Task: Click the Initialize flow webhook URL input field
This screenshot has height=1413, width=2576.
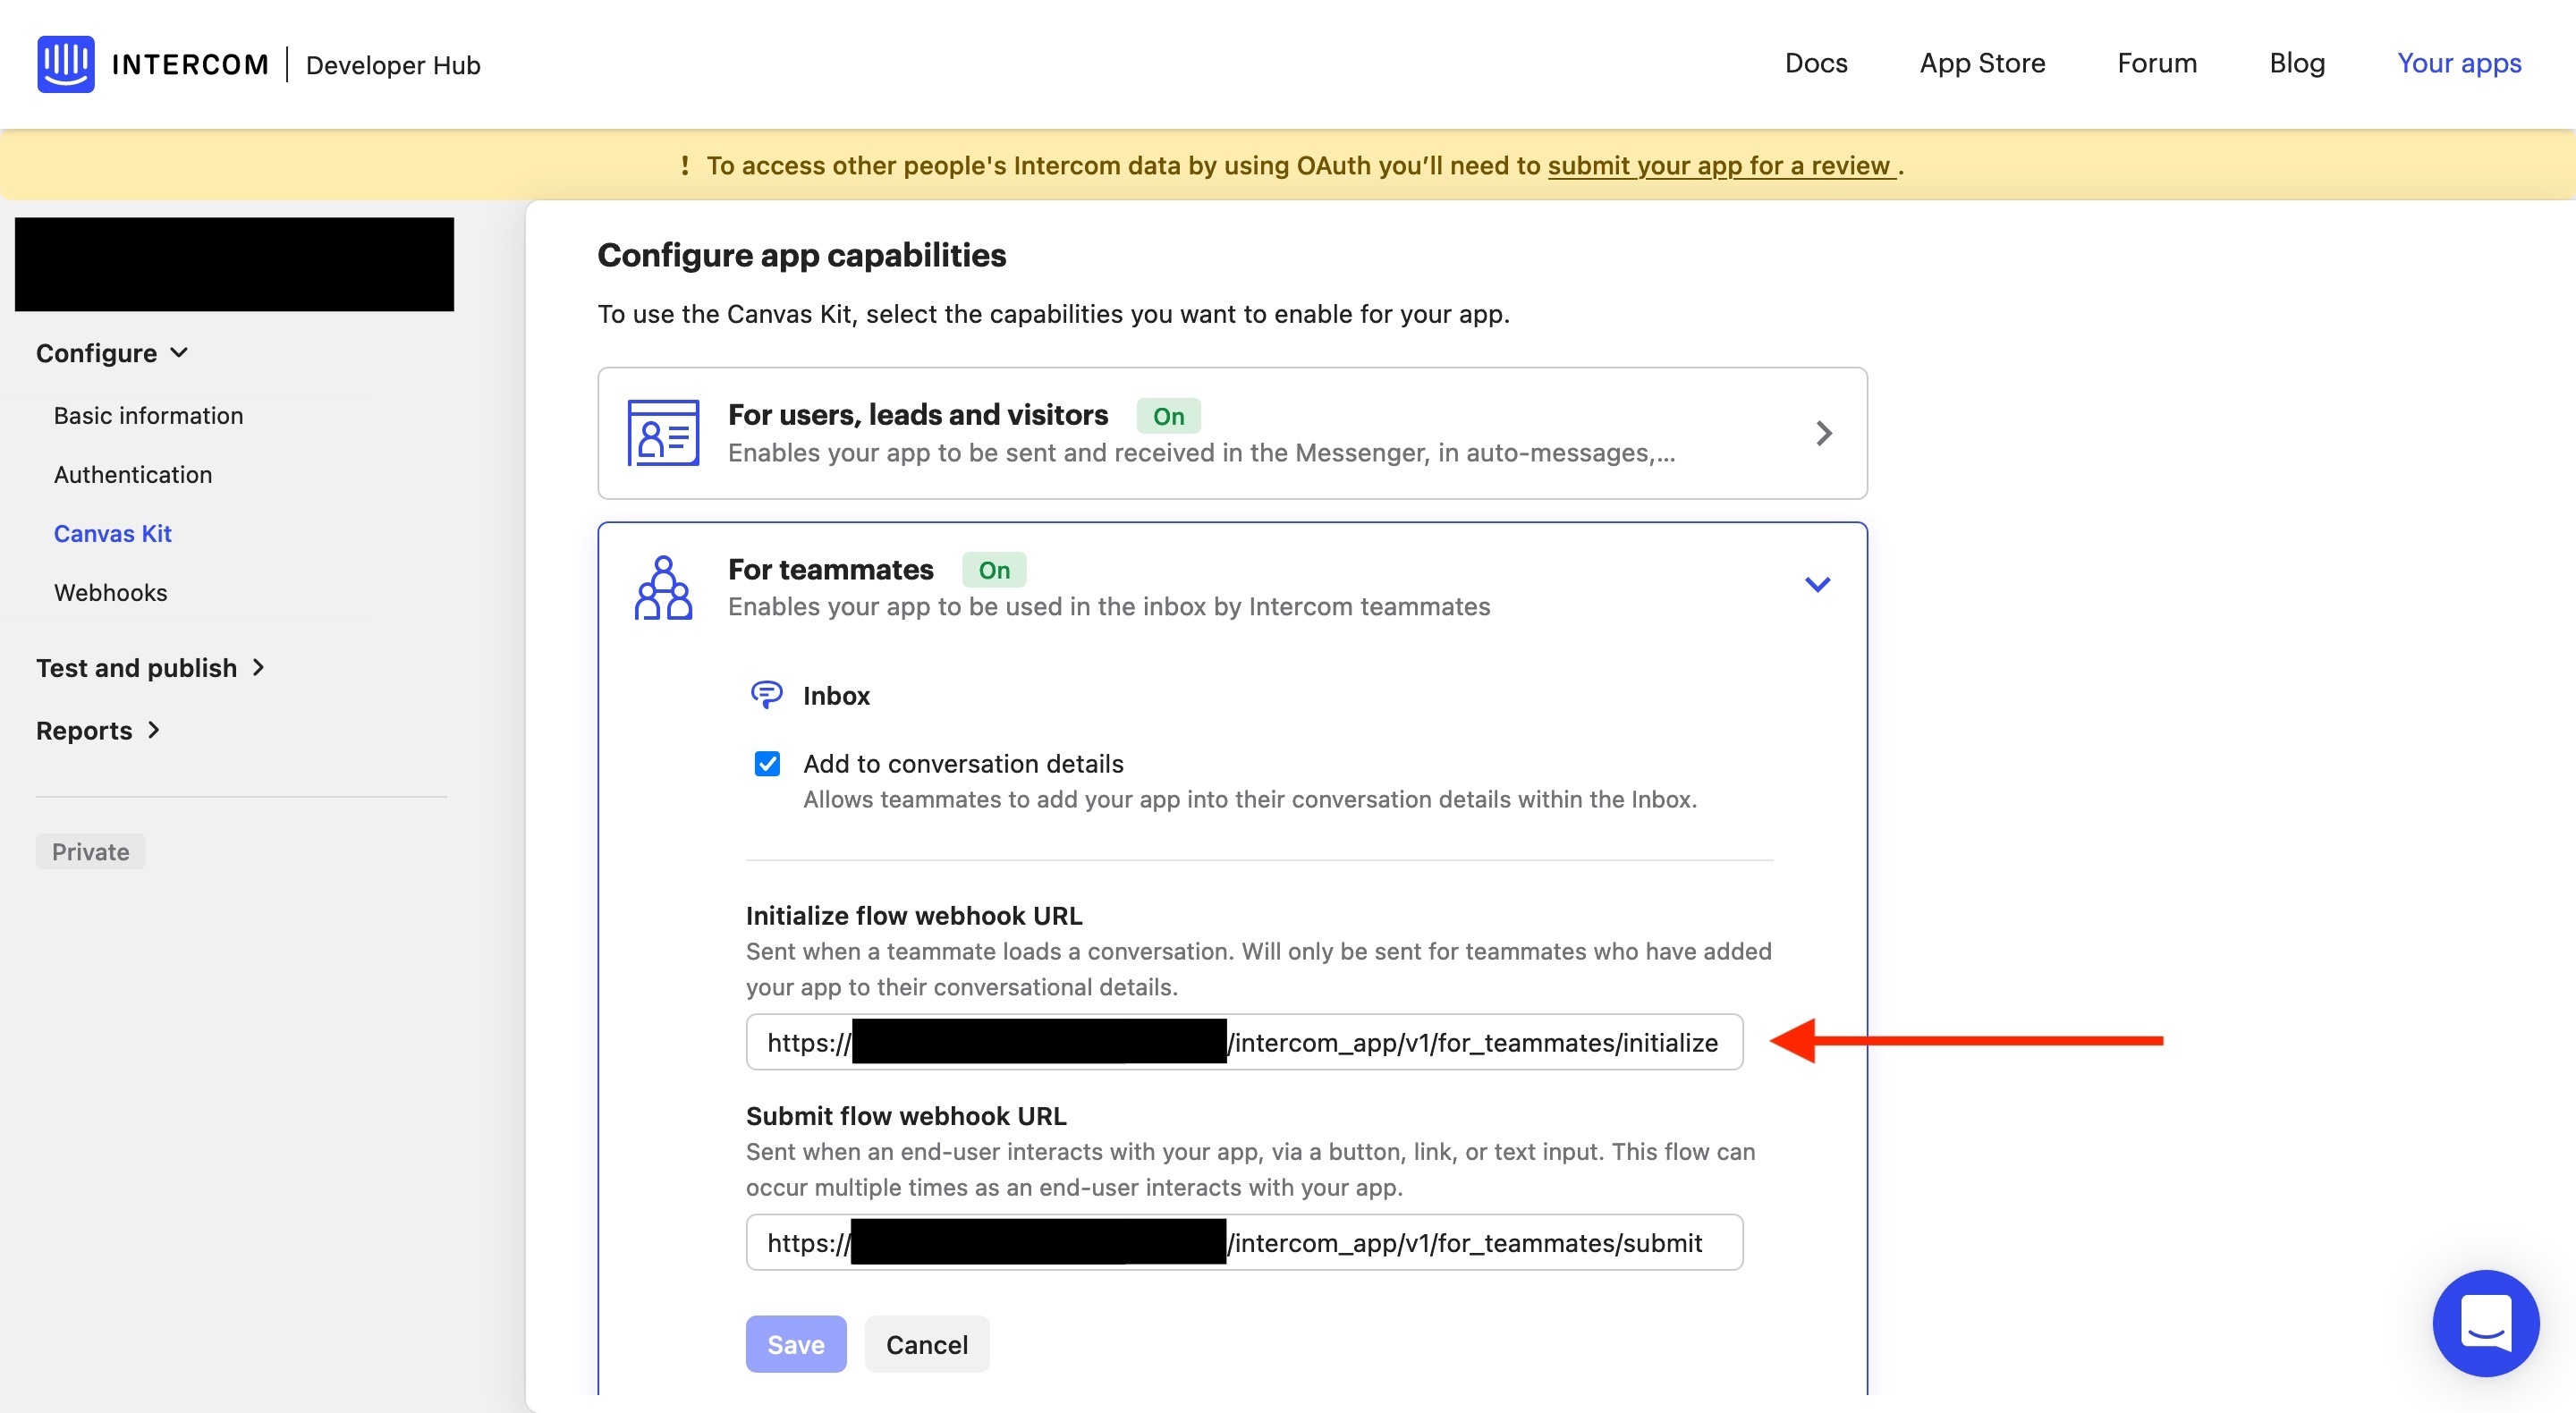Action: (x=1243, y=1041)
